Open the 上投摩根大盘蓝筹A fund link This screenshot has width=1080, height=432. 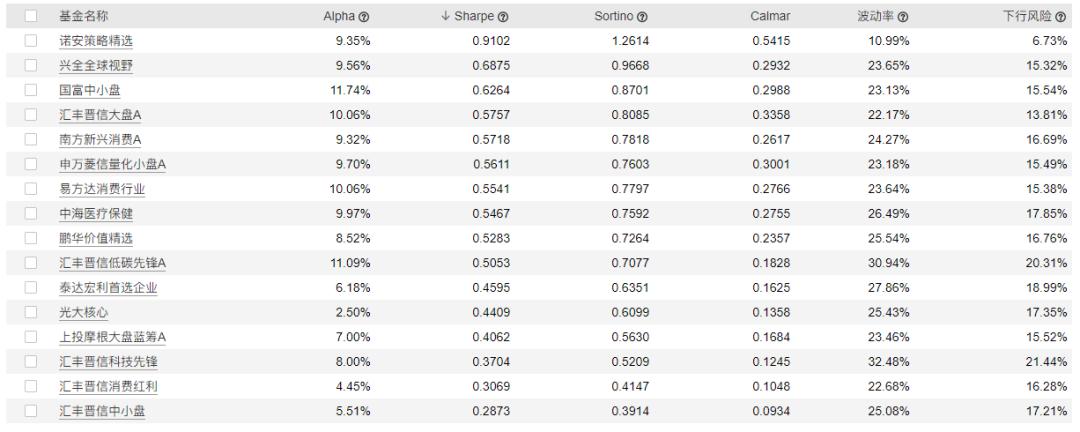(112, 338)
